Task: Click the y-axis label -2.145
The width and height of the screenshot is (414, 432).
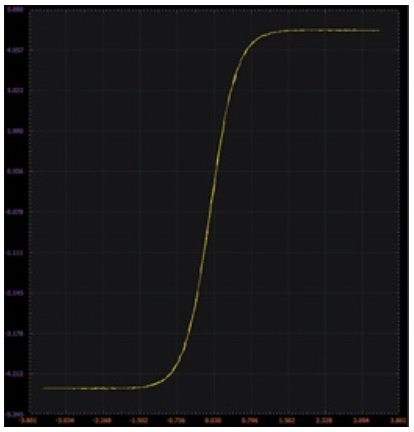Action: point(11,293)
